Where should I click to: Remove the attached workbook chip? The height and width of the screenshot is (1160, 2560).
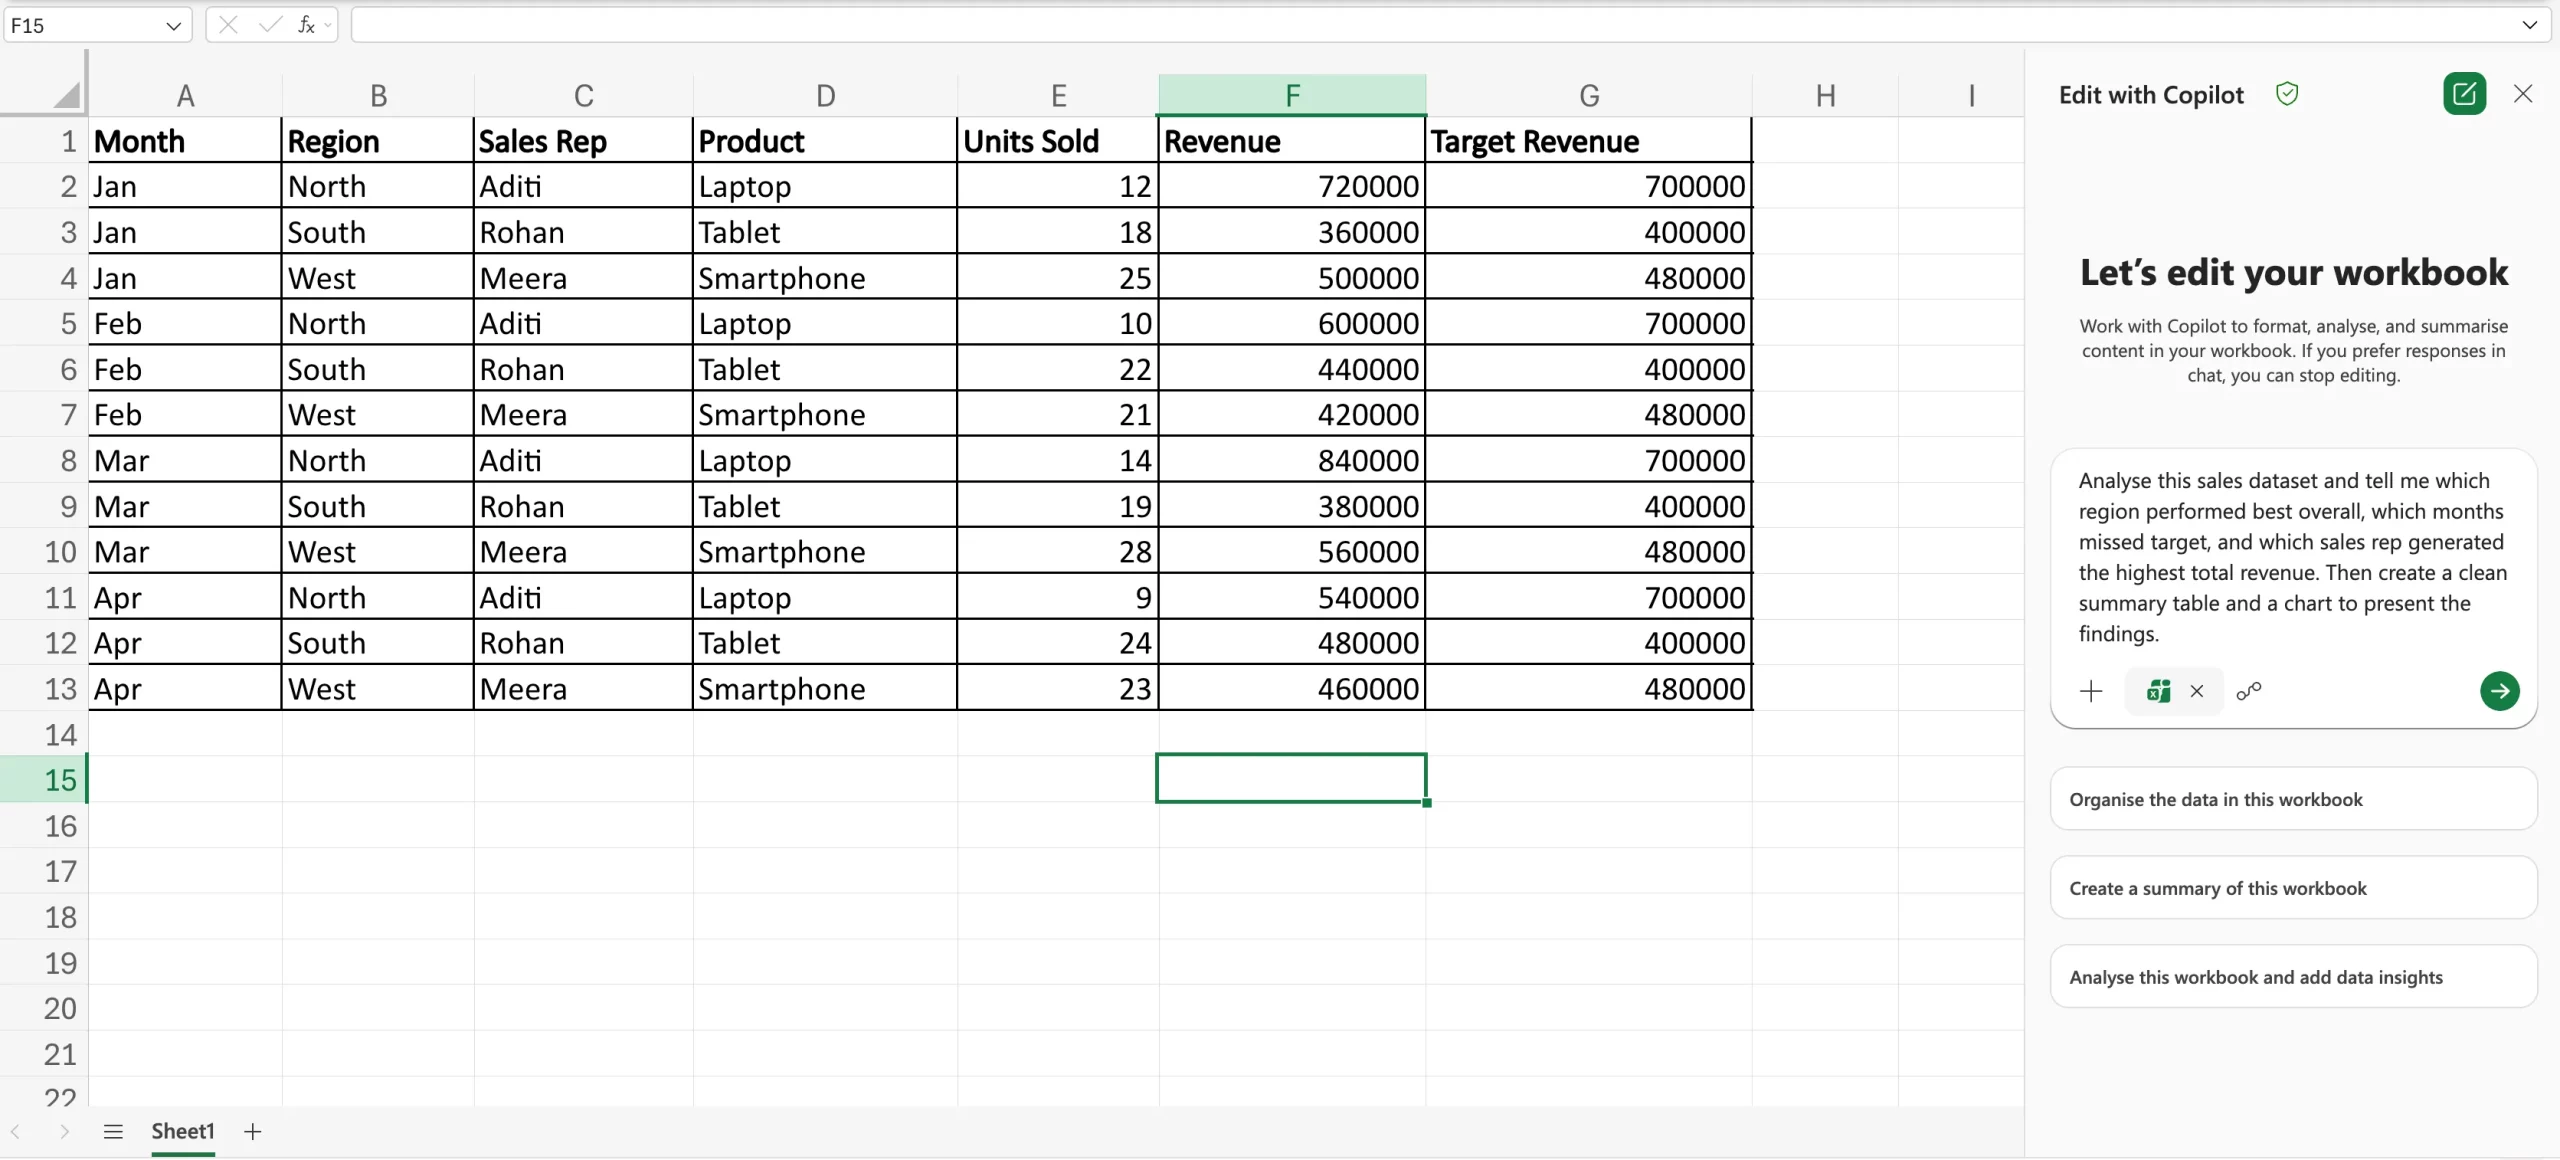pyautogui.click(x=2198, y=691)
